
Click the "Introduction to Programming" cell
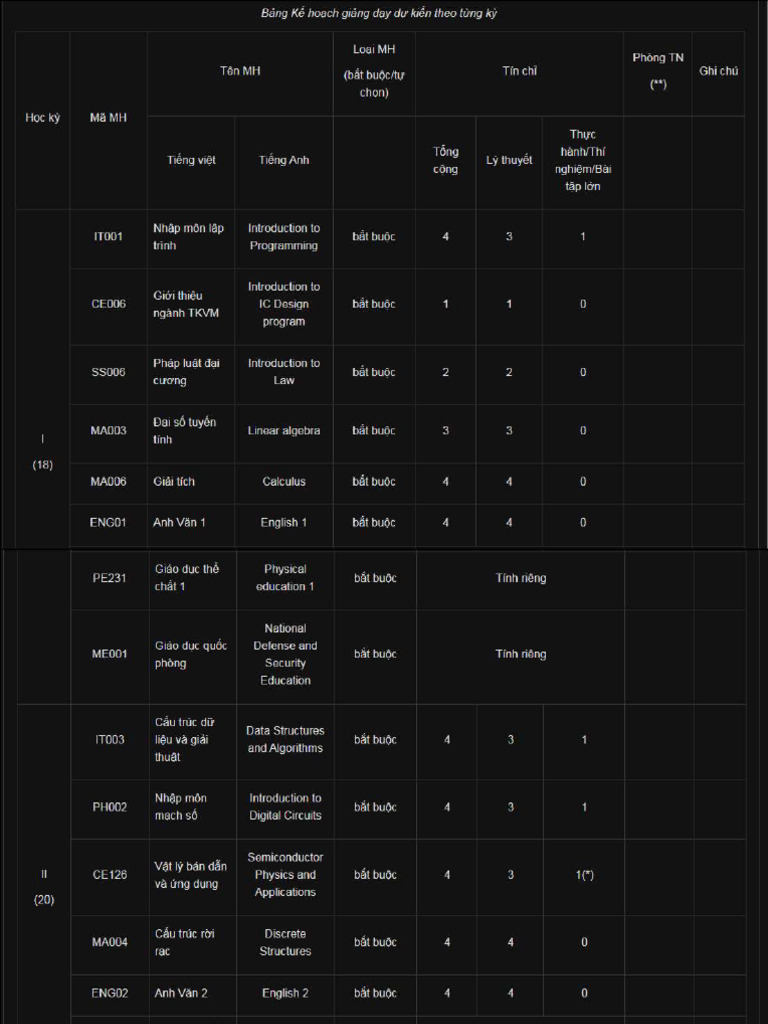coord(284,237)
